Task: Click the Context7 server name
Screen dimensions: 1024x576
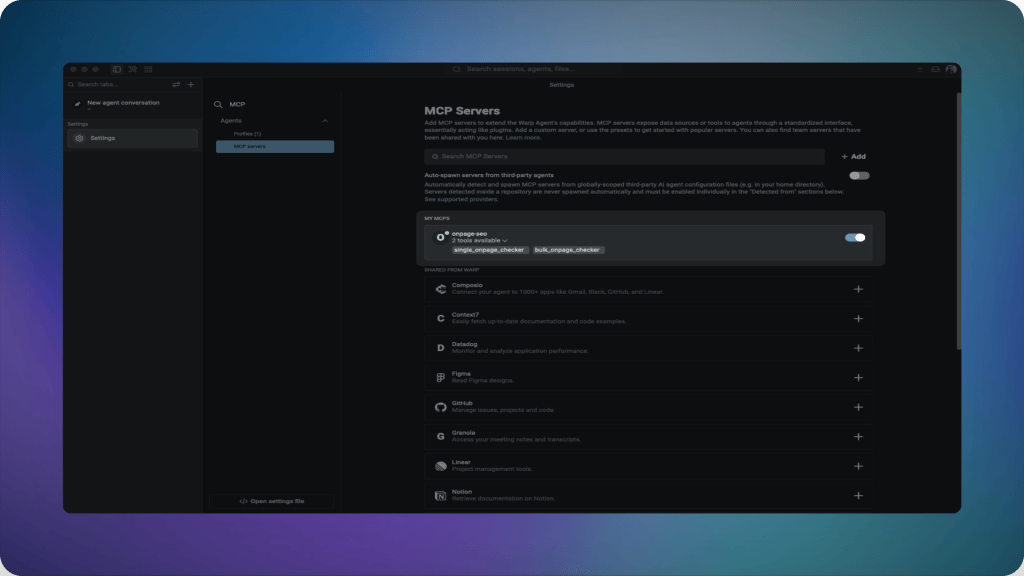Action: point(465,315)
